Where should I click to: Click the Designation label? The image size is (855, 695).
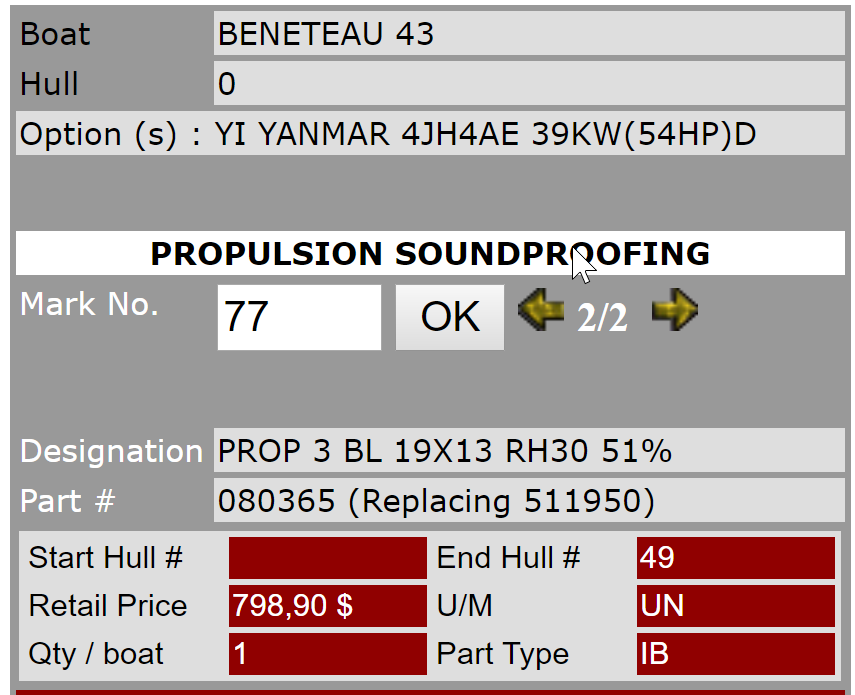click(111, 451)
